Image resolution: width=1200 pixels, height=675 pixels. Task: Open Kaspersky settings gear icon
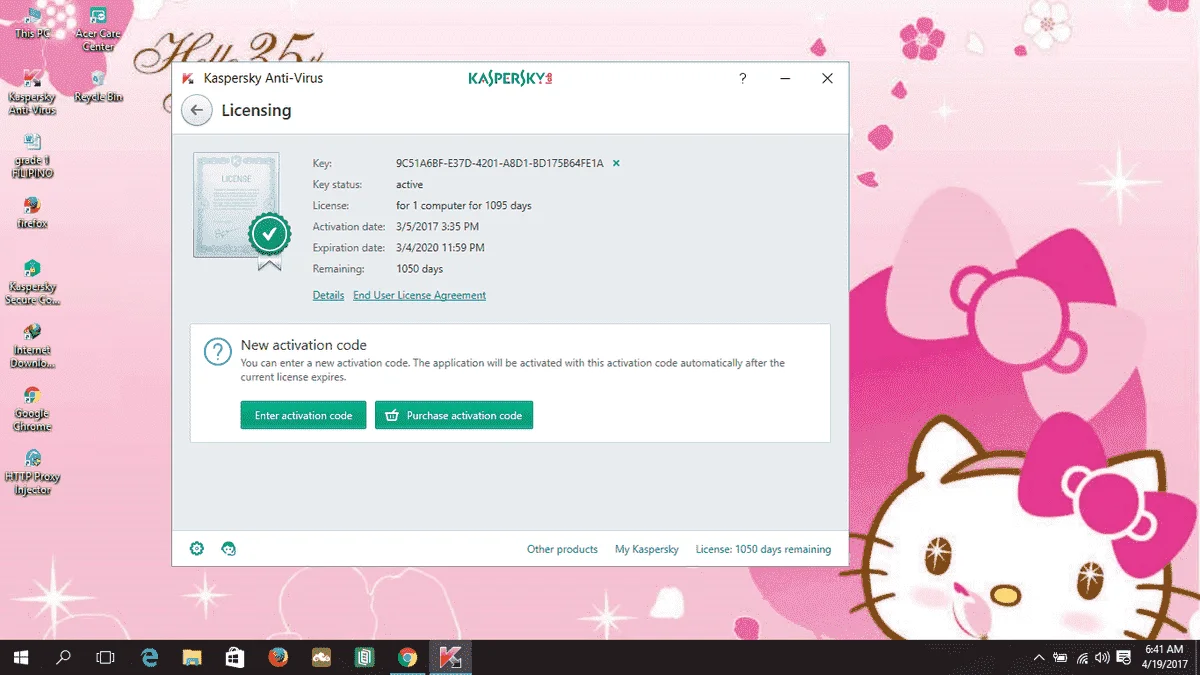197,549
